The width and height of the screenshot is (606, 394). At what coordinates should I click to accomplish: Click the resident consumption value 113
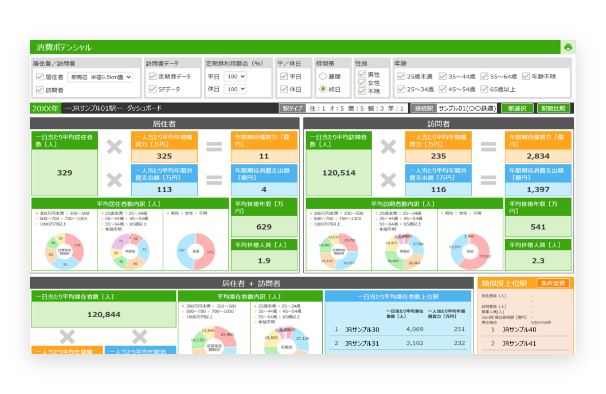(x=164, y=189)
